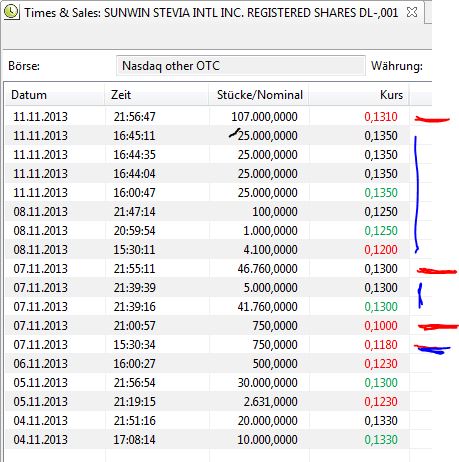Click the date 06.11.2013
The width and height of the screenshot is (459, 462).
(x=40, y=364)
